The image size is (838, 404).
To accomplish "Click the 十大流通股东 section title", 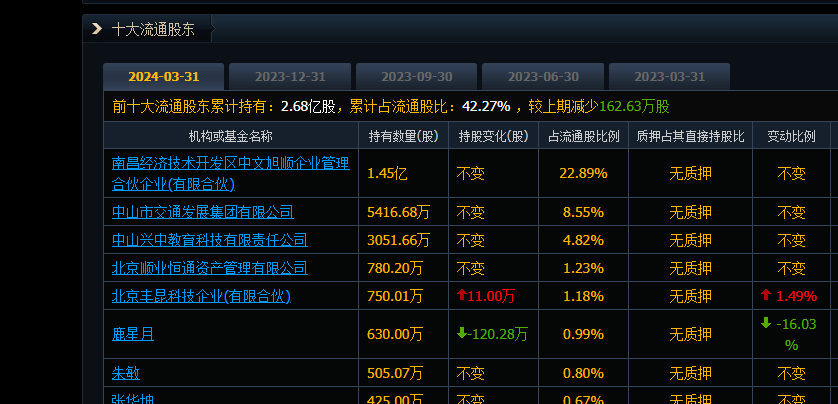I will tap(153, 29).
